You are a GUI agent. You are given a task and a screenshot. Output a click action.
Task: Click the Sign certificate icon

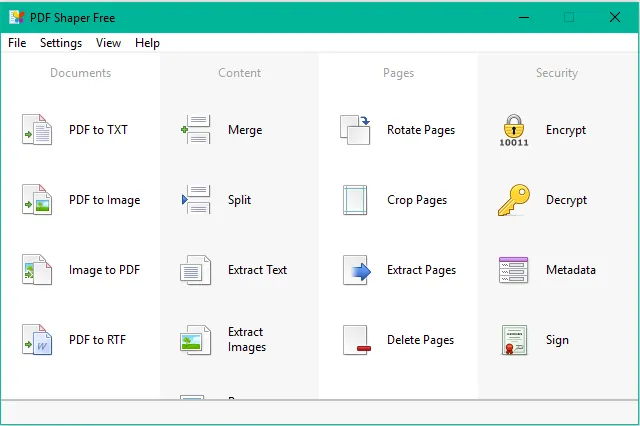tap(514, 340)
